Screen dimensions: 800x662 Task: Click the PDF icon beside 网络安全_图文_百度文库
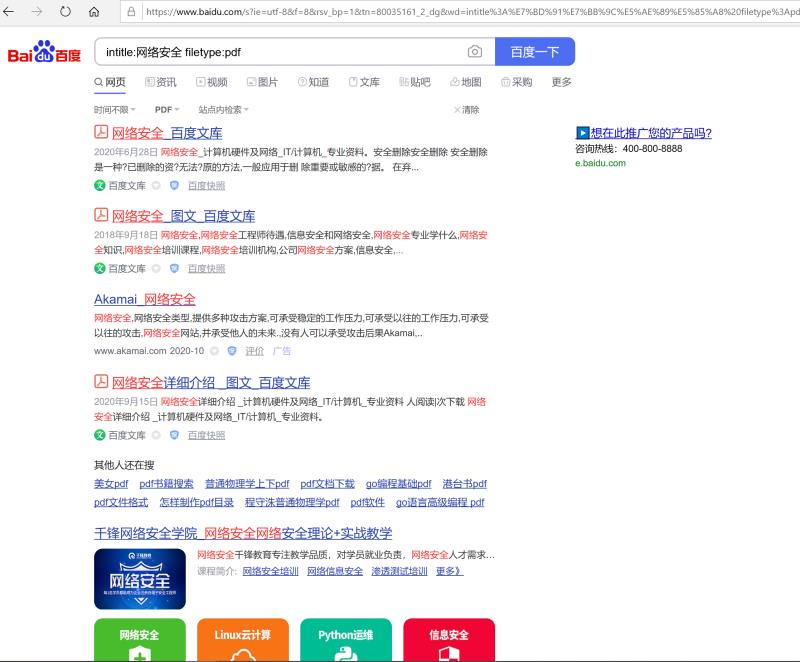tap(101, 215)
